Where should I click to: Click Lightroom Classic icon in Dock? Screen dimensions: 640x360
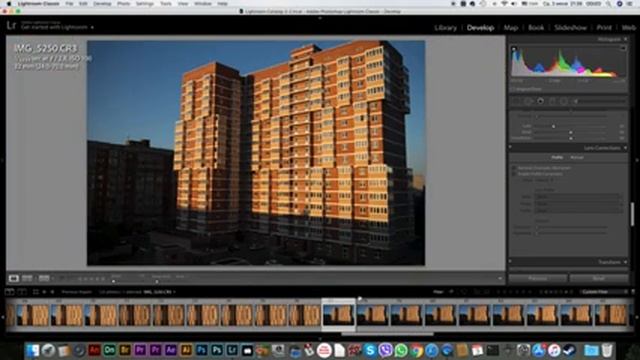pos(232,350)
